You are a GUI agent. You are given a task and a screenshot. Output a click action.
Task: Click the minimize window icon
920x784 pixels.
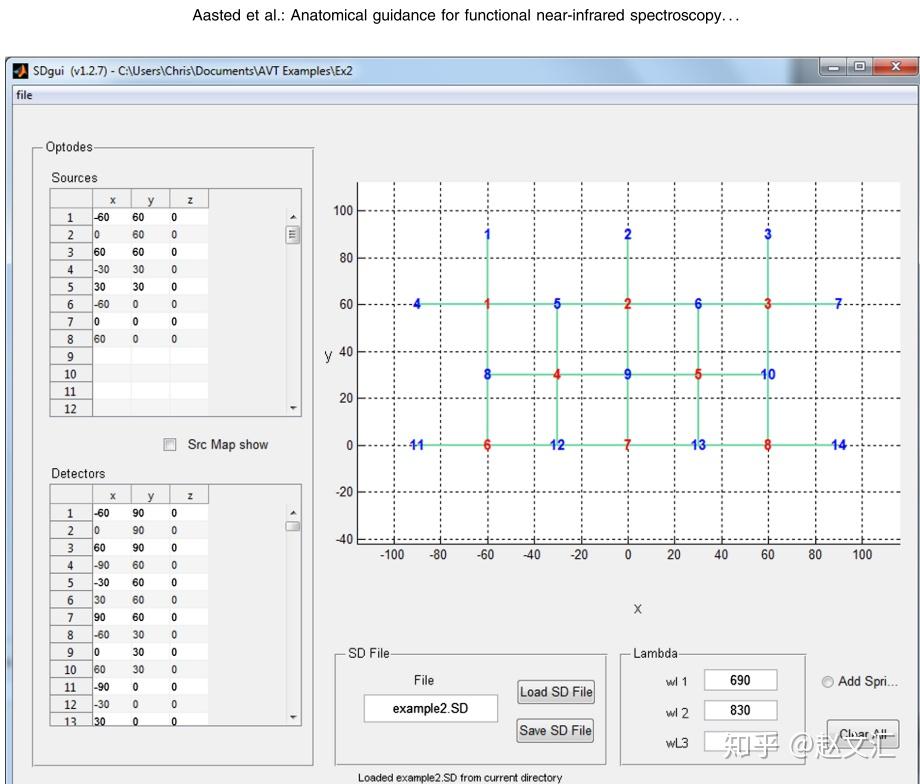click(x=833, y=67)
